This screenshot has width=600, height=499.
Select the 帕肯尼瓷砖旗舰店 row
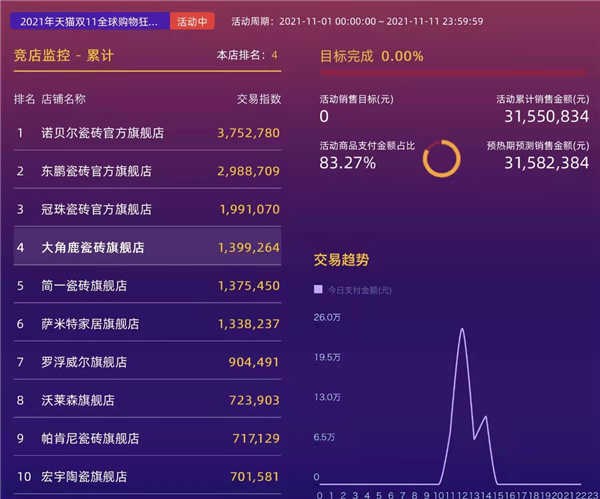(147, 438)
